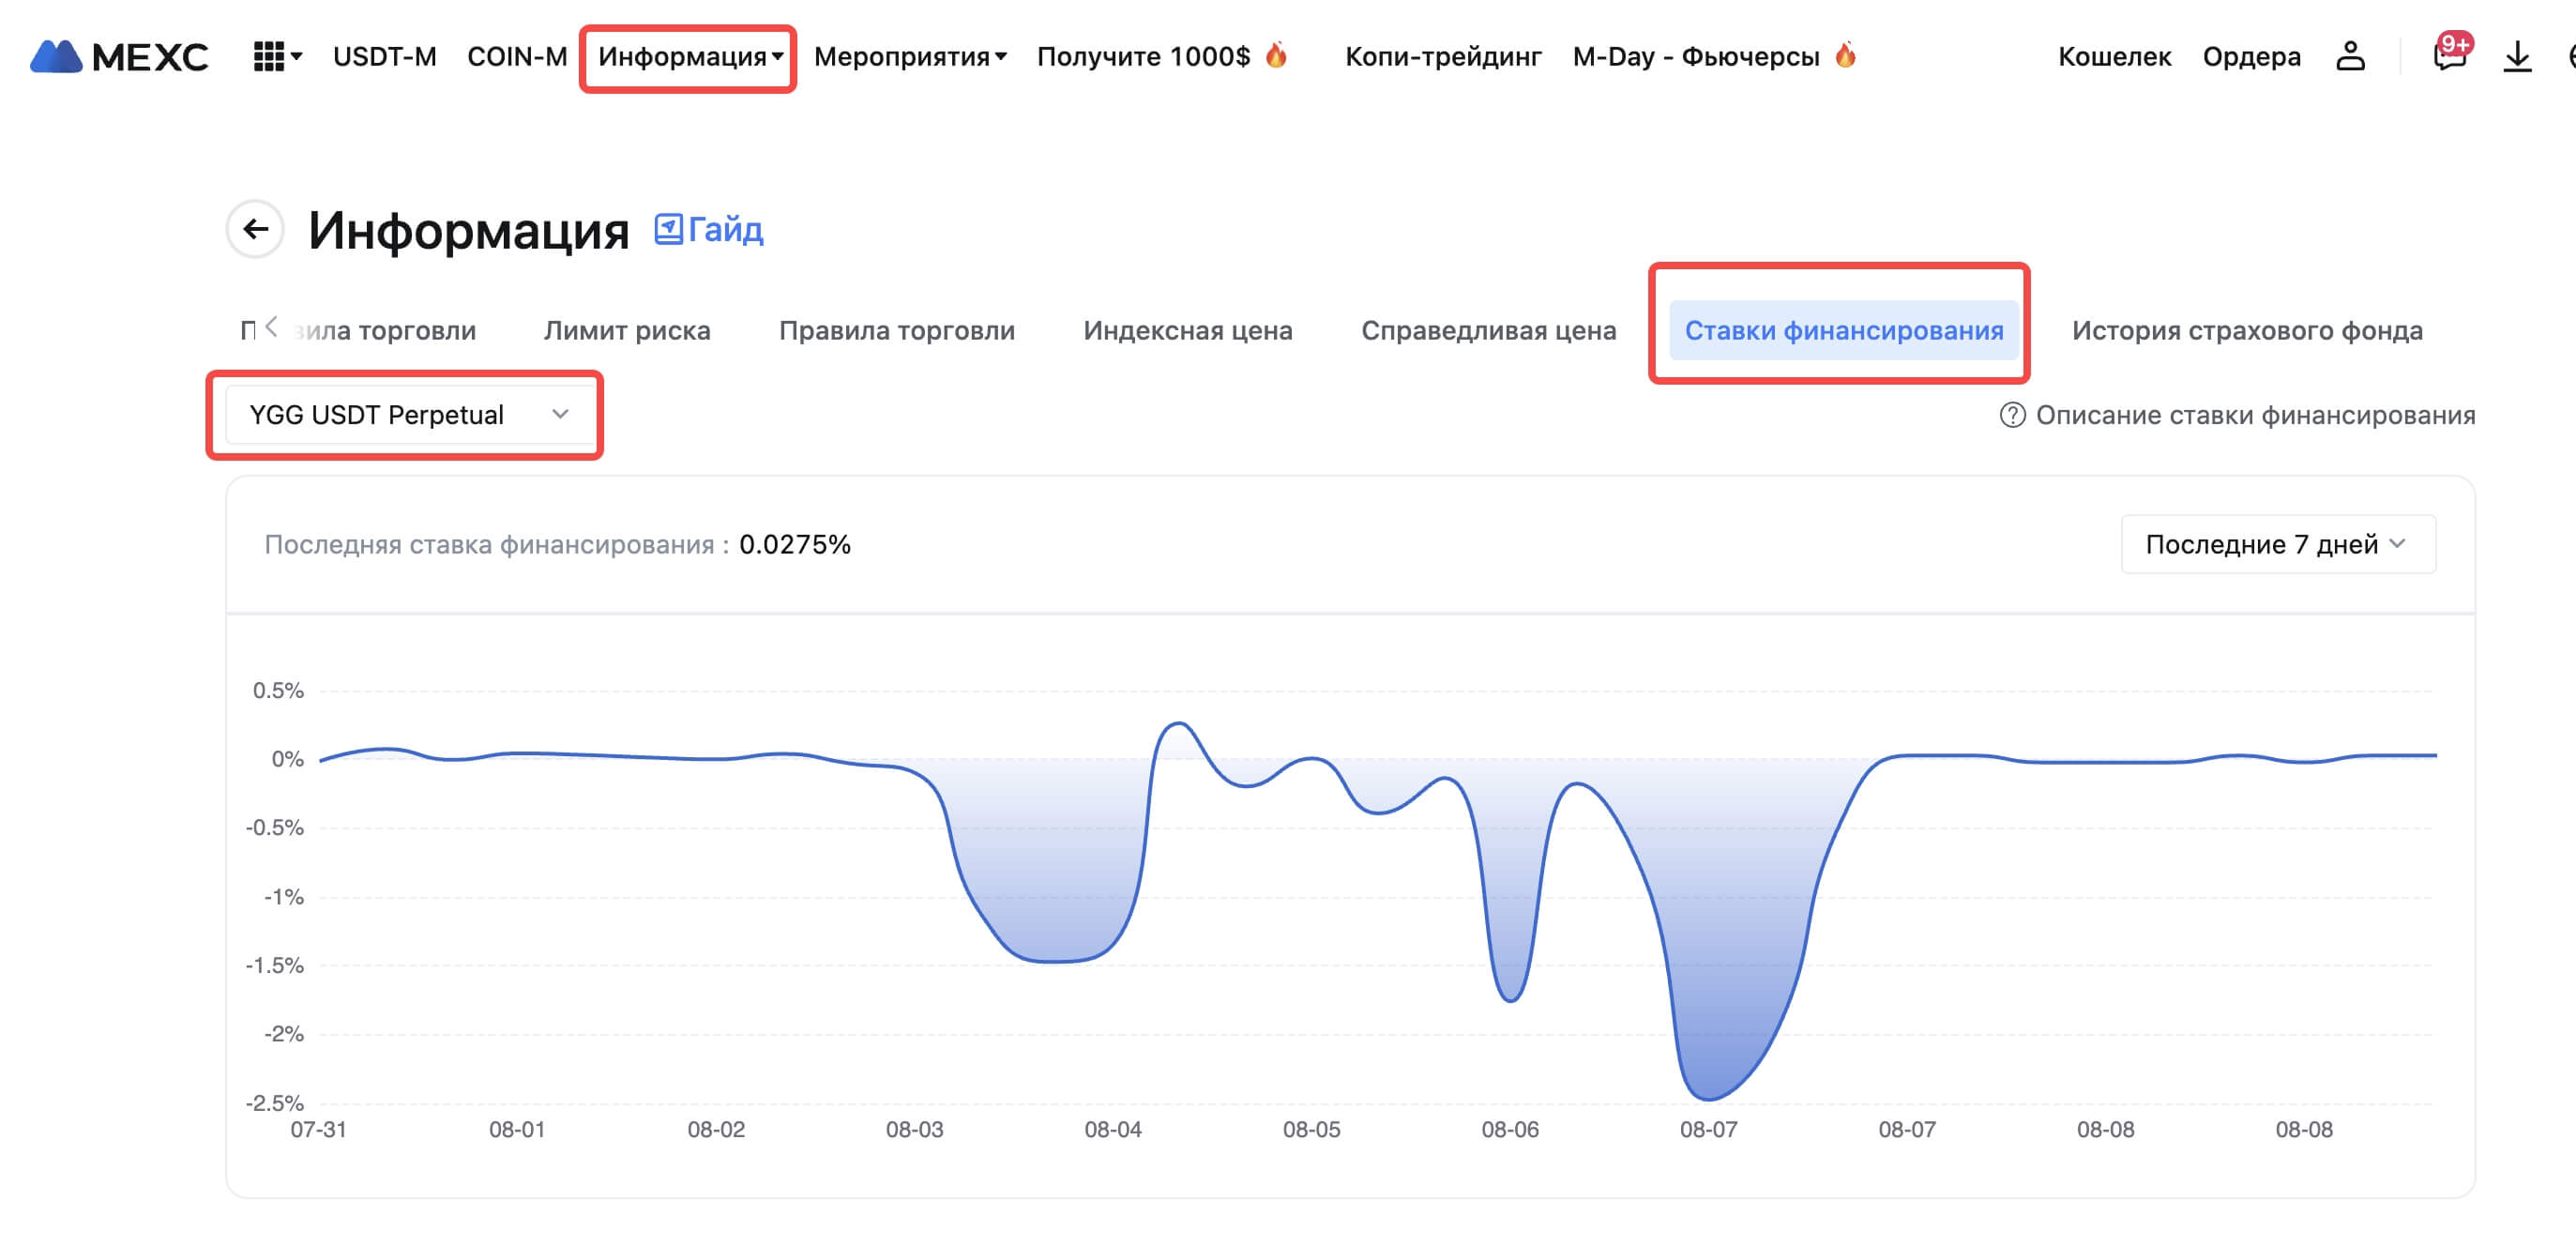Screen dimensions: 2576x1246
Task: Switch to Лимит риска tab
Action: click(627, 331)
